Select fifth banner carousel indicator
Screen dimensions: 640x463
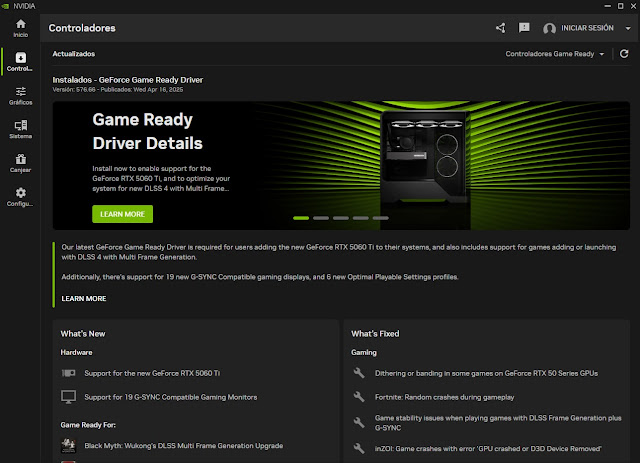click(x=381, y=218)
